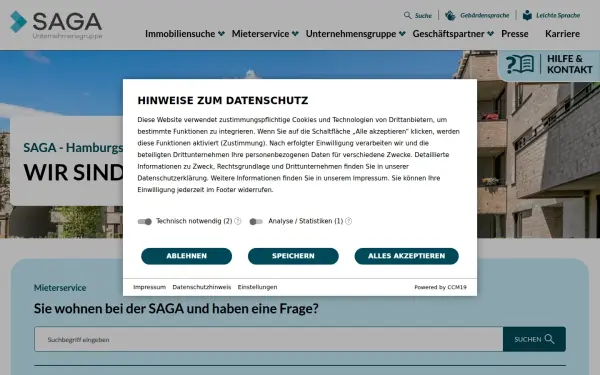Click the Suchbegriff eingeben search field
This screenshot has height=375, width=600.
(269, 339)
